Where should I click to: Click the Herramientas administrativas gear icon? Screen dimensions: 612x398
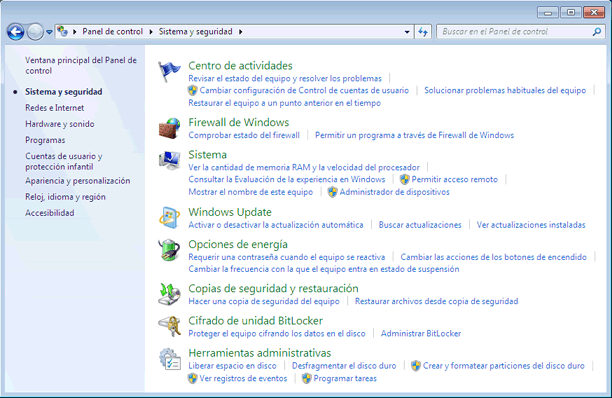pos(169,359)
